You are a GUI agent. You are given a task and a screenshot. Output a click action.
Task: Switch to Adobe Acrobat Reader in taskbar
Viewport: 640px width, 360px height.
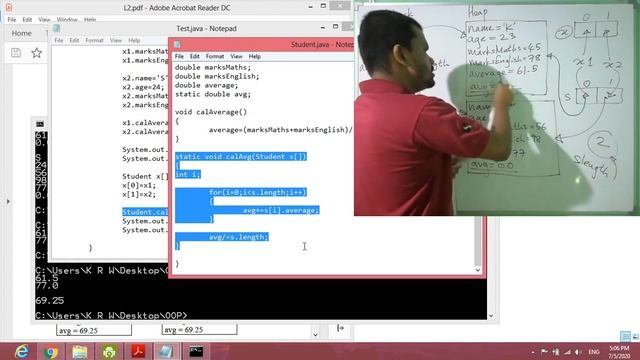138,351
